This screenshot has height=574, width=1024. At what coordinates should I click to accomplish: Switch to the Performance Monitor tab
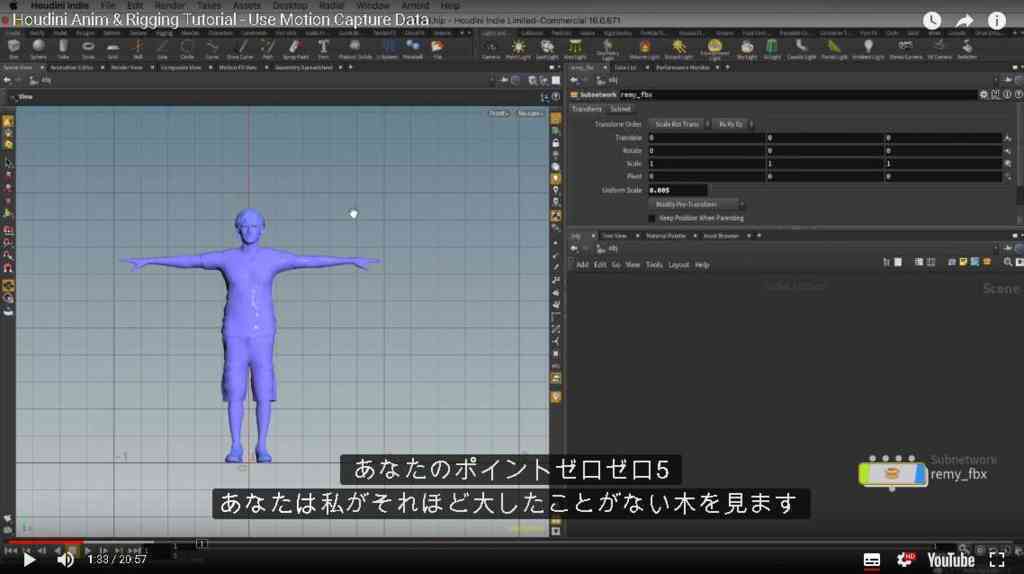(x=682, y=67)
